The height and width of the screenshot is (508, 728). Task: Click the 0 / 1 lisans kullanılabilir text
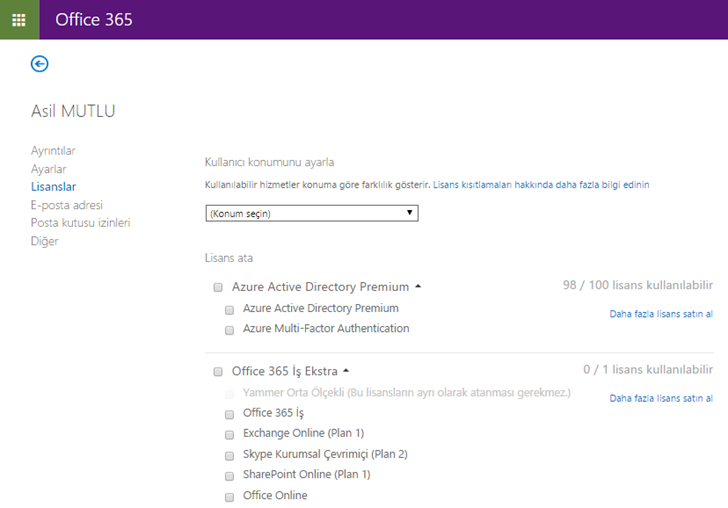648,369
